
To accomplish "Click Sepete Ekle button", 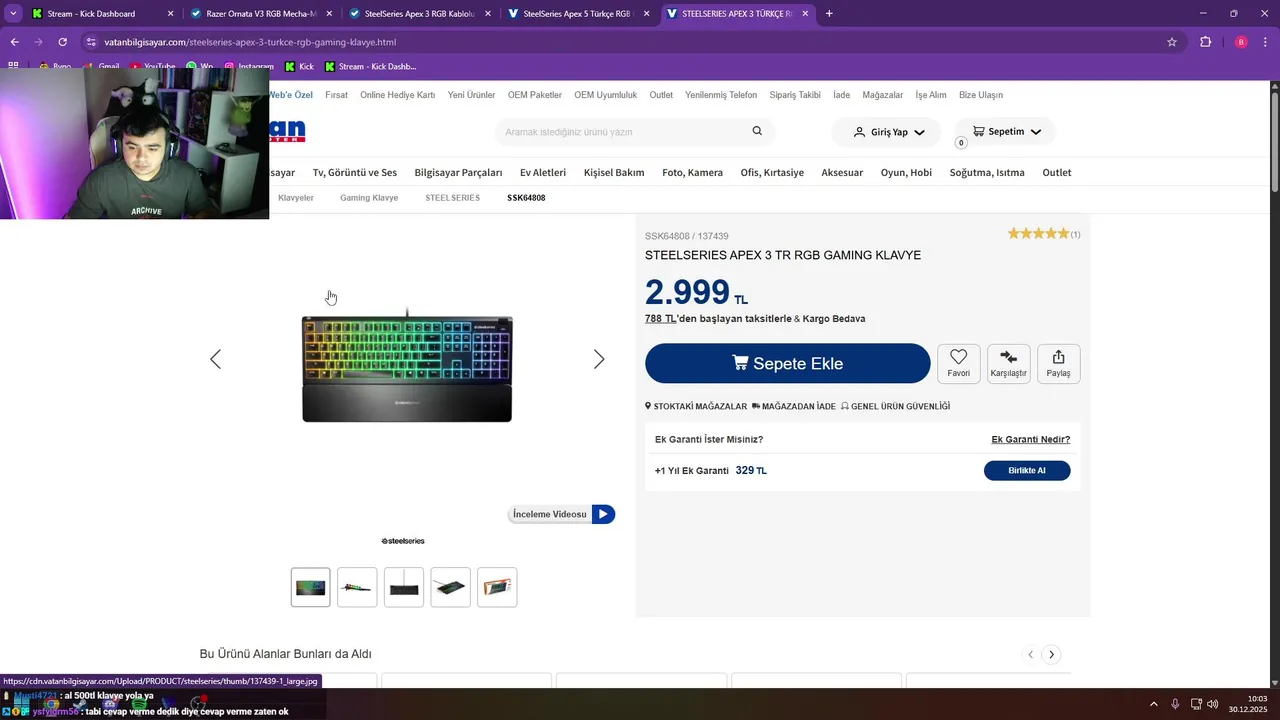I will point(788,363).
